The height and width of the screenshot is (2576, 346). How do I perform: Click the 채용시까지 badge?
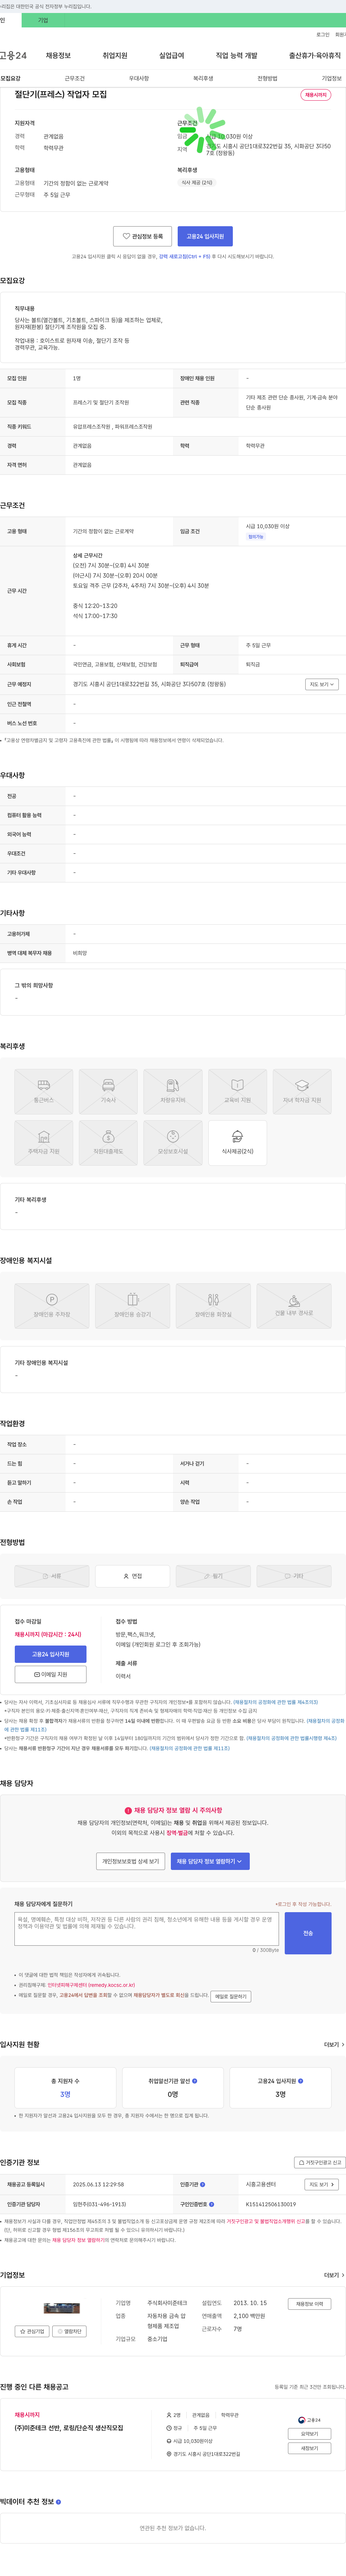point(316,95)
